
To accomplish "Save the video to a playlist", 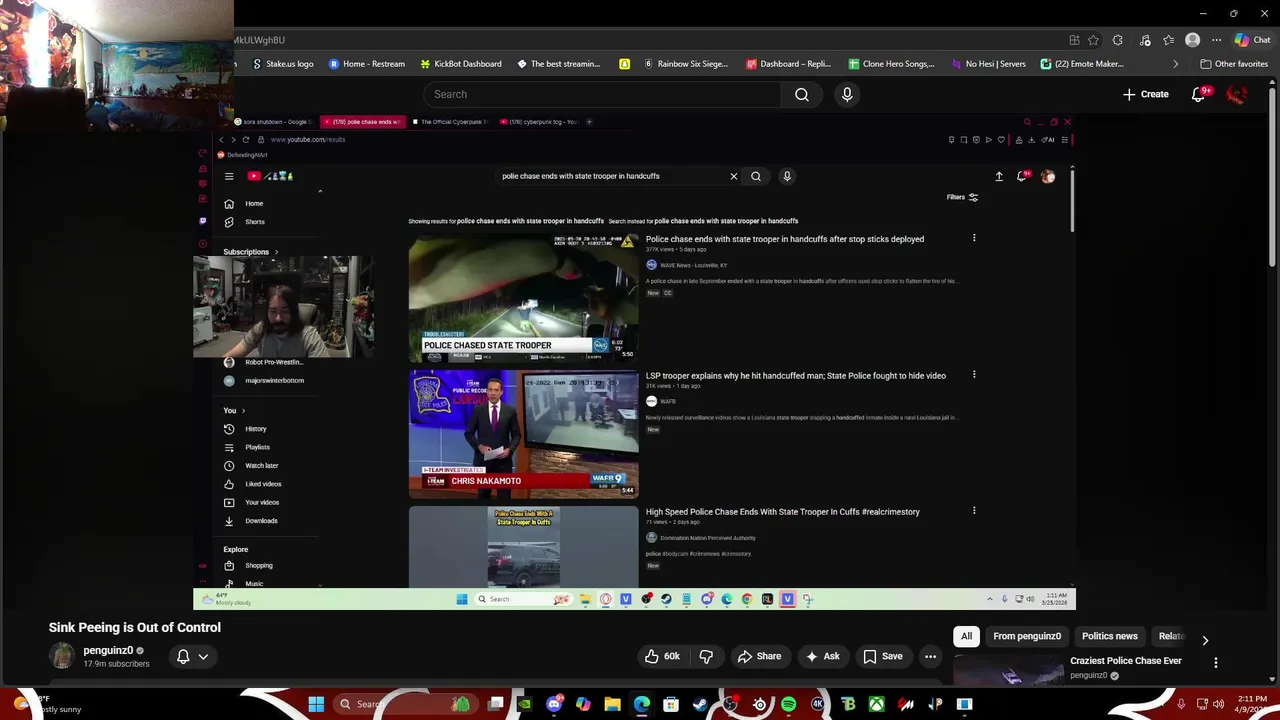I will (883, 656).
